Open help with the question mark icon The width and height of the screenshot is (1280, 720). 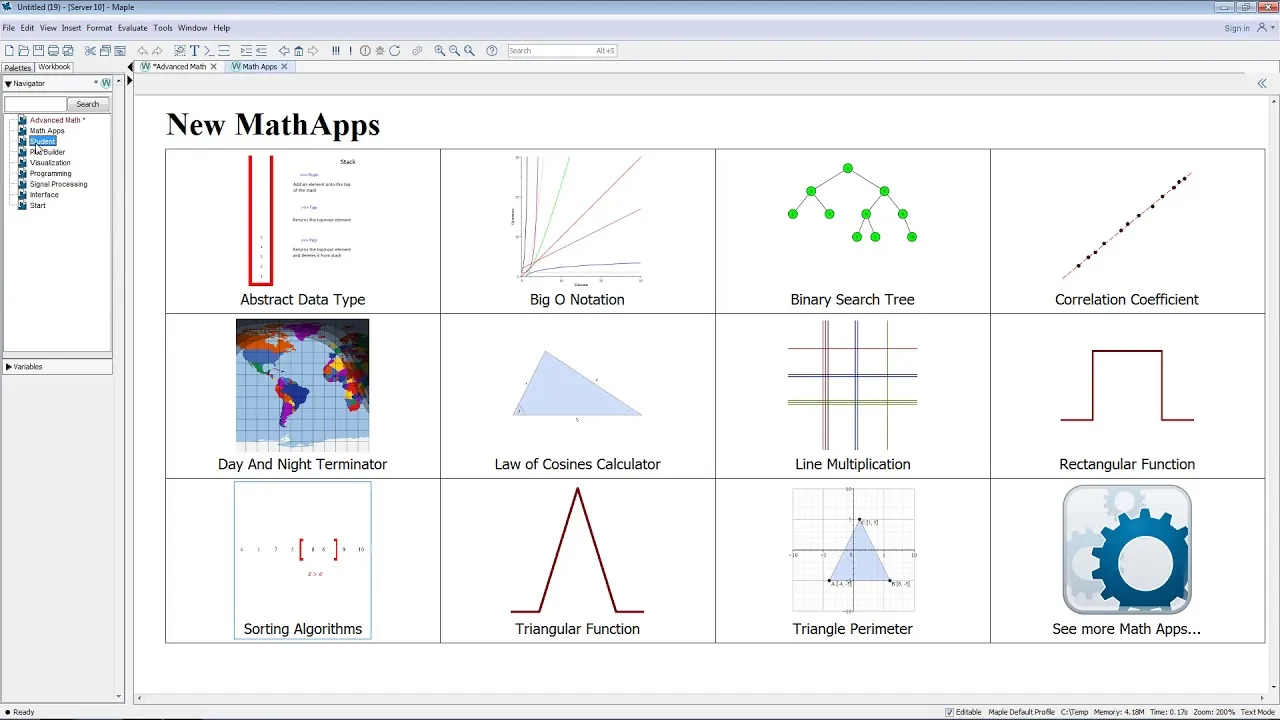(492, 50)
